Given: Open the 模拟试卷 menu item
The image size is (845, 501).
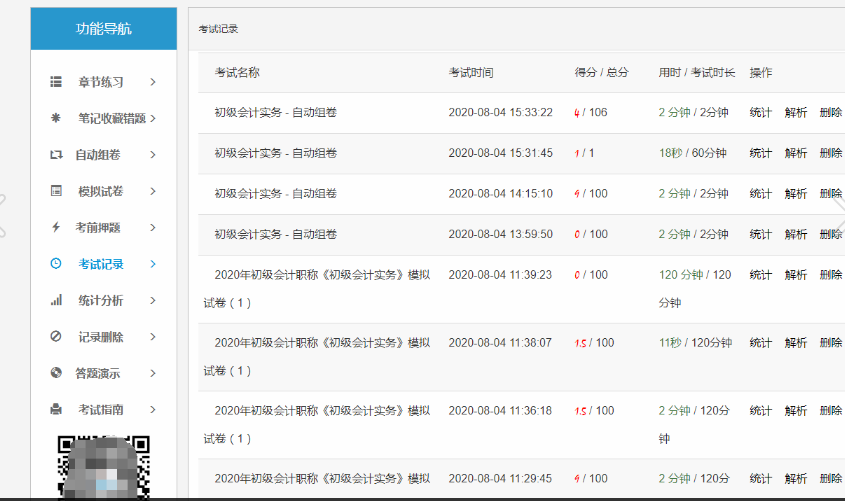Looking at the screenshot, I should point(98,191).
